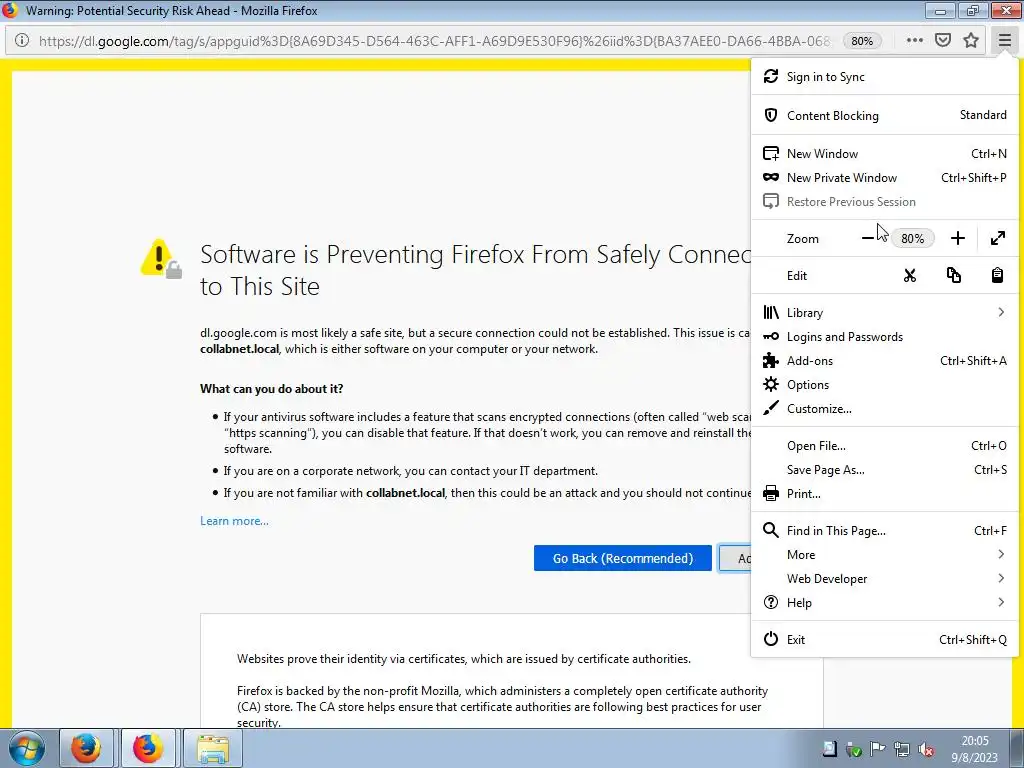Open Add-ons manager entry
This screenshot has width=1024, height=768.
tap(885, 360)
